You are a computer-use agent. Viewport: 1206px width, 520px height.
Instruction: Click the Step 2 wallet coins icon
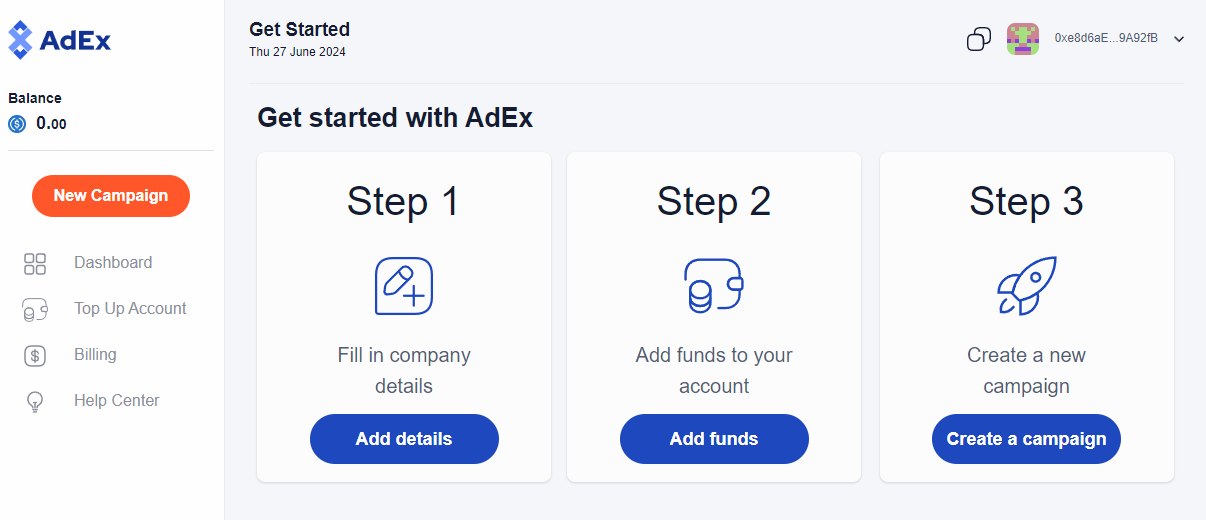click(x=714, y=286)
